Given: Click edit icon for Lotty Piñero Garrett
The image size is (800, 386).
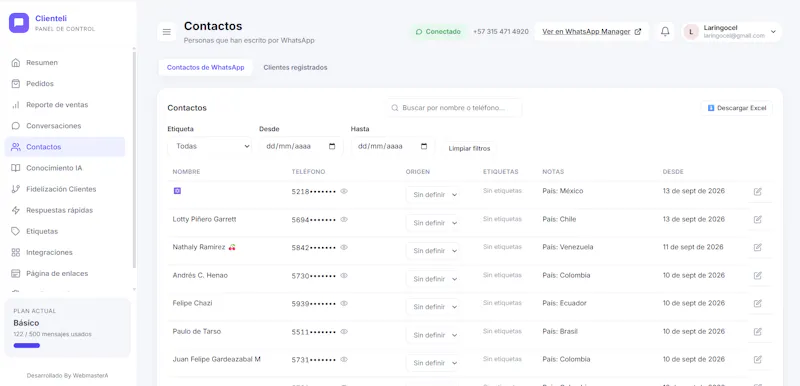Looking at the screenshot, I should tap(758, 219).
